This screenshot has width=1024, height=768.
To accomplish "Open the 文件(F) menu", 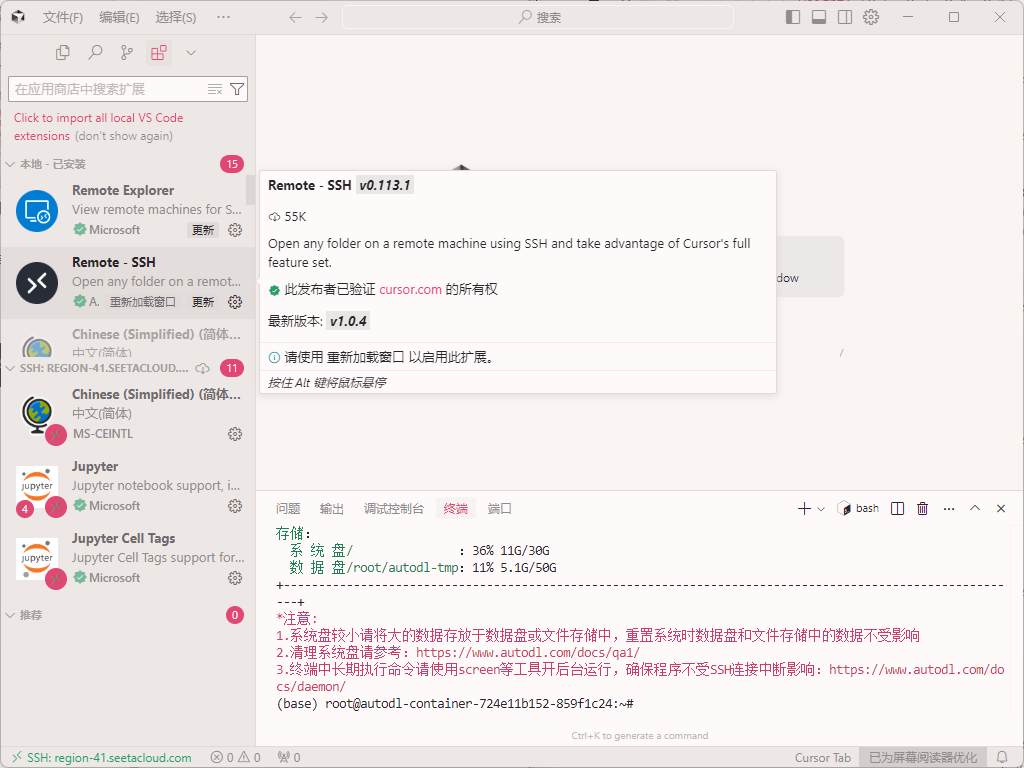I will click(63, 18).
